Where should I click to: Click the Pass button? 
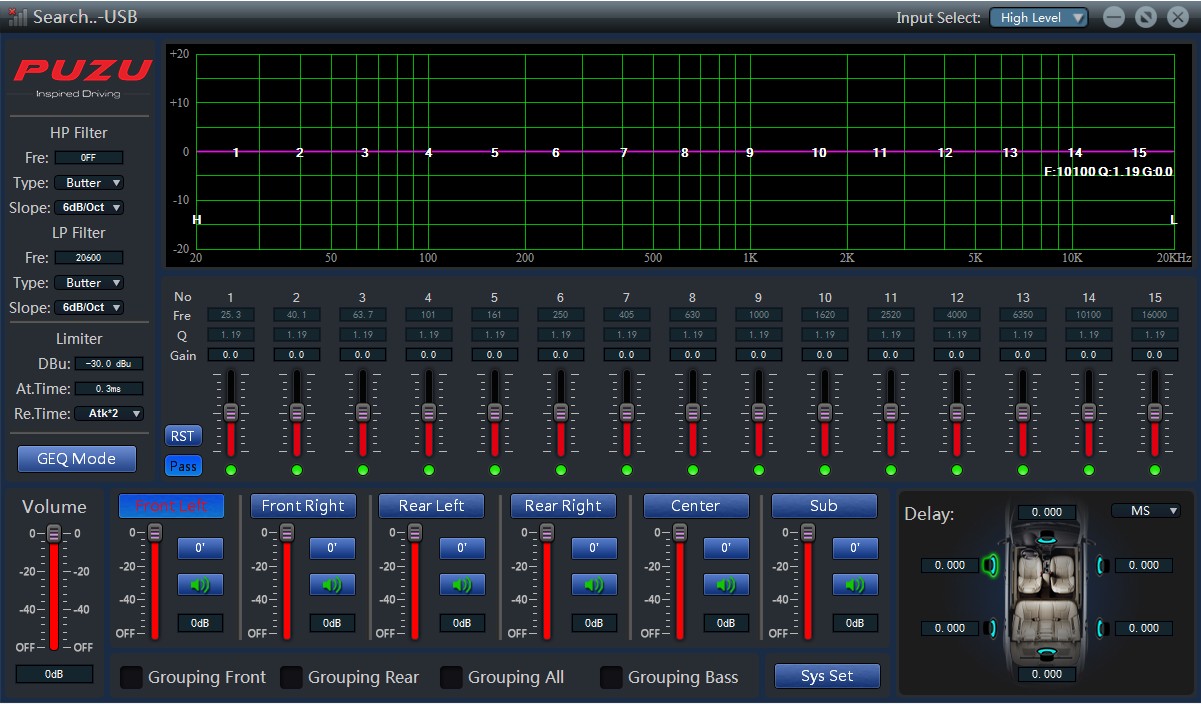coord(183,466)
